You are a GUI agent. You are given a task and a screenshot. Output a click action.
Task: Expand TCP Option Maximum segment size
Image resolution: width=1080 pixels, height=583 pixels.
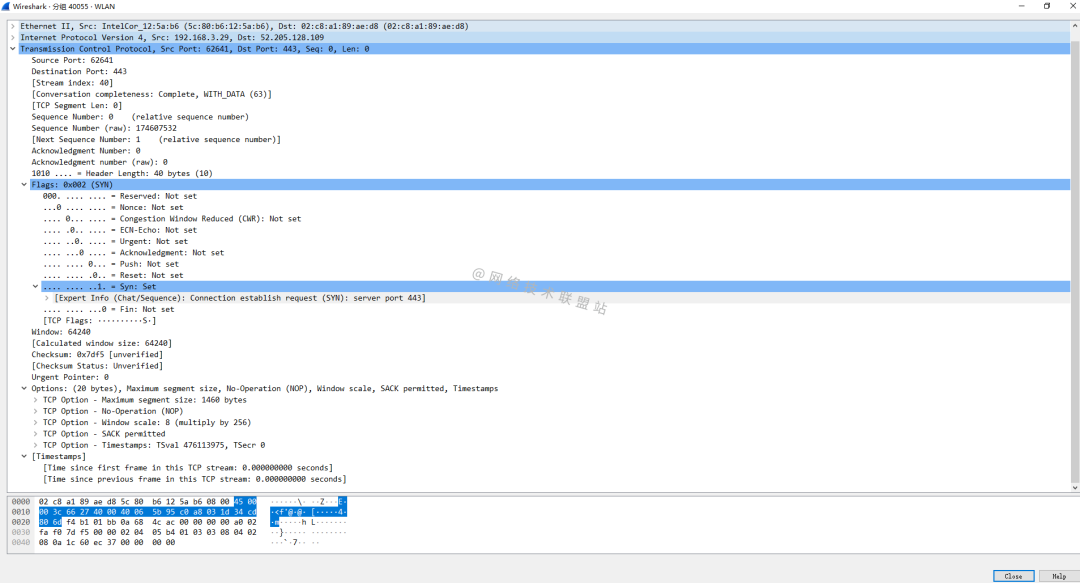36,400
